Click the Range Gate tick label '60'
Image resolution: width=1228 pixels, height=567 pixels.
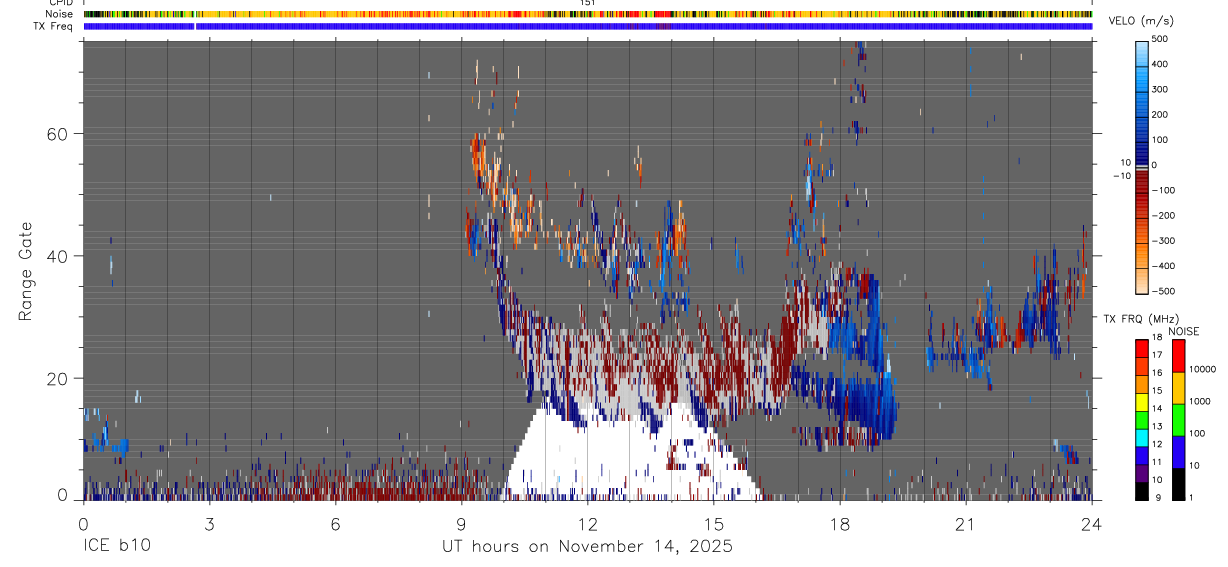[x=59, y=133]
